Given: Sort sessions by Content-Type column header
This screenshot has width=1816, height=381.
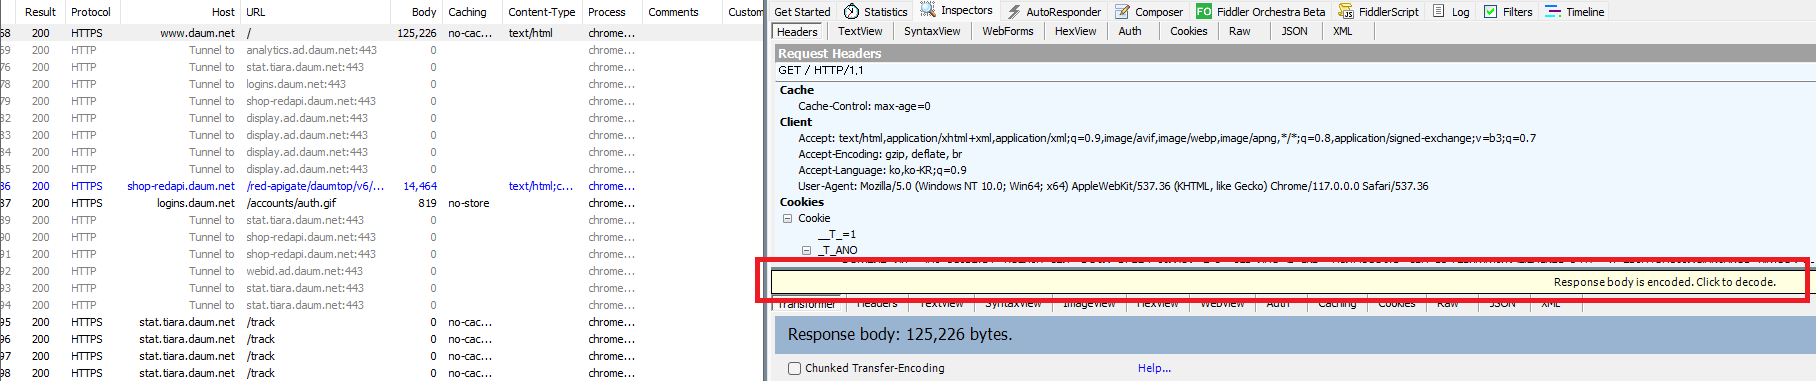Looking at the screenshot, I should click(x=541, y=12).
